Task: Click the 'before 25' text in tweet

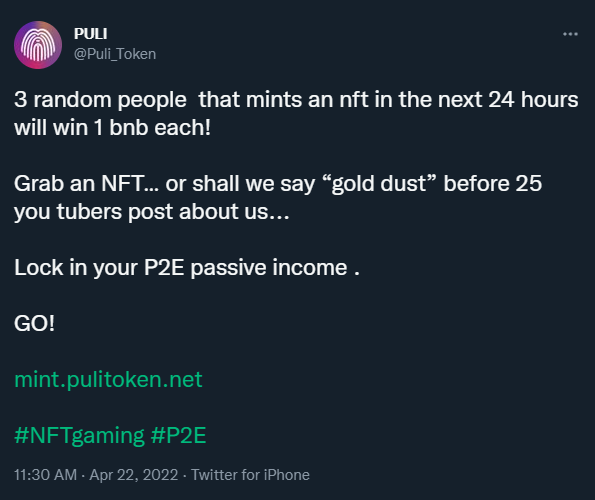Action: pos(493,184)
